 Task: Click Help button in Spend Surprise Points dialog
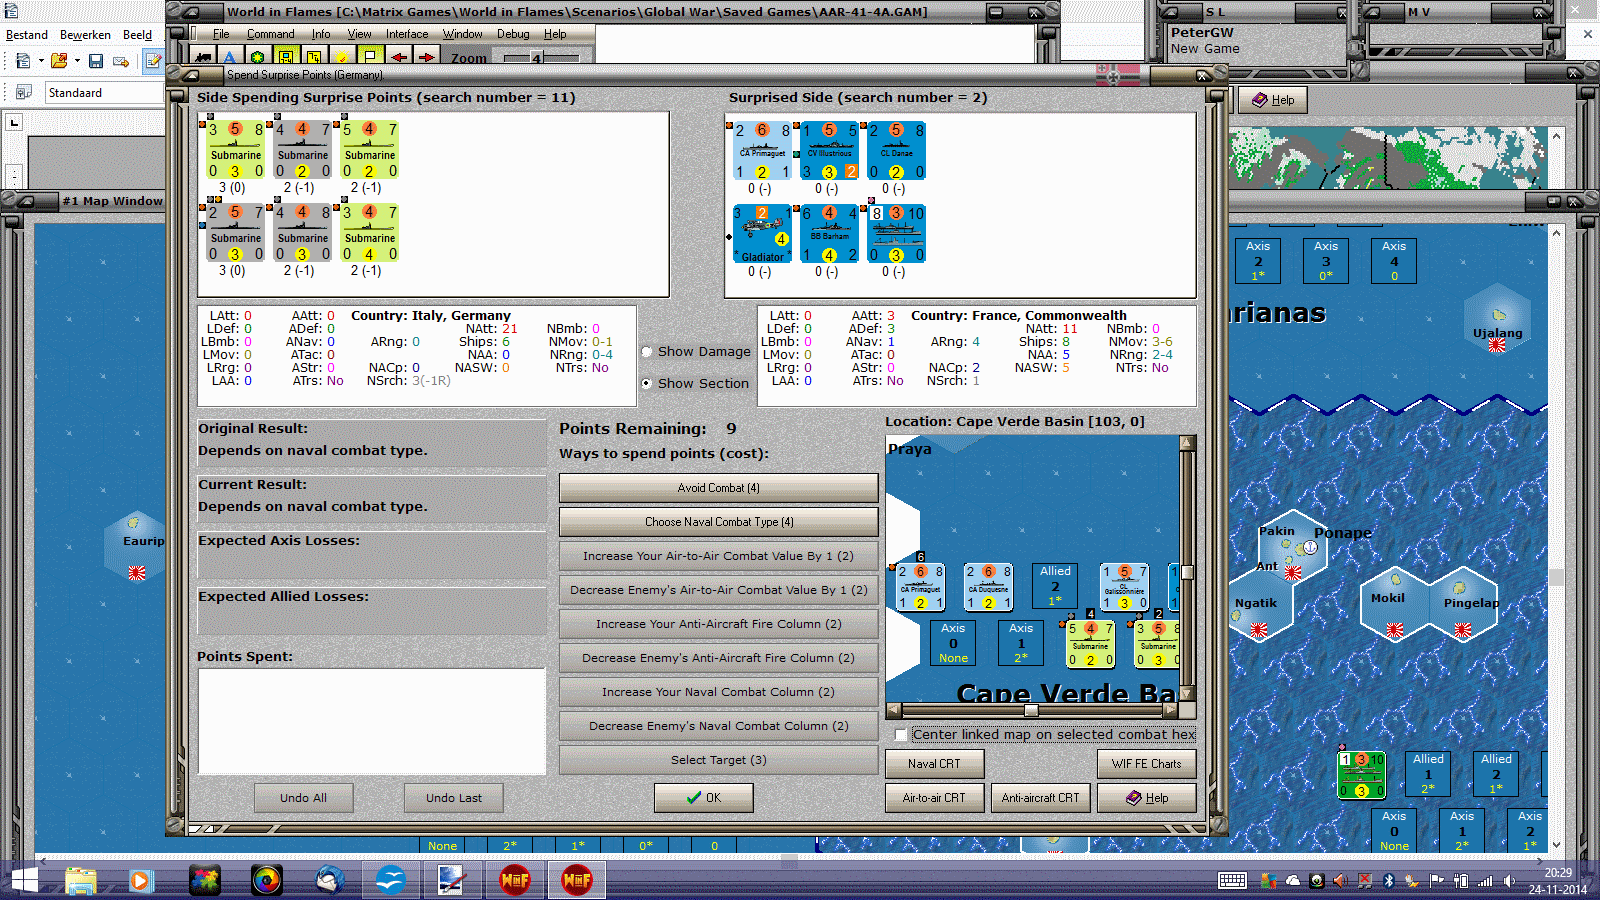pos(1147,798)
